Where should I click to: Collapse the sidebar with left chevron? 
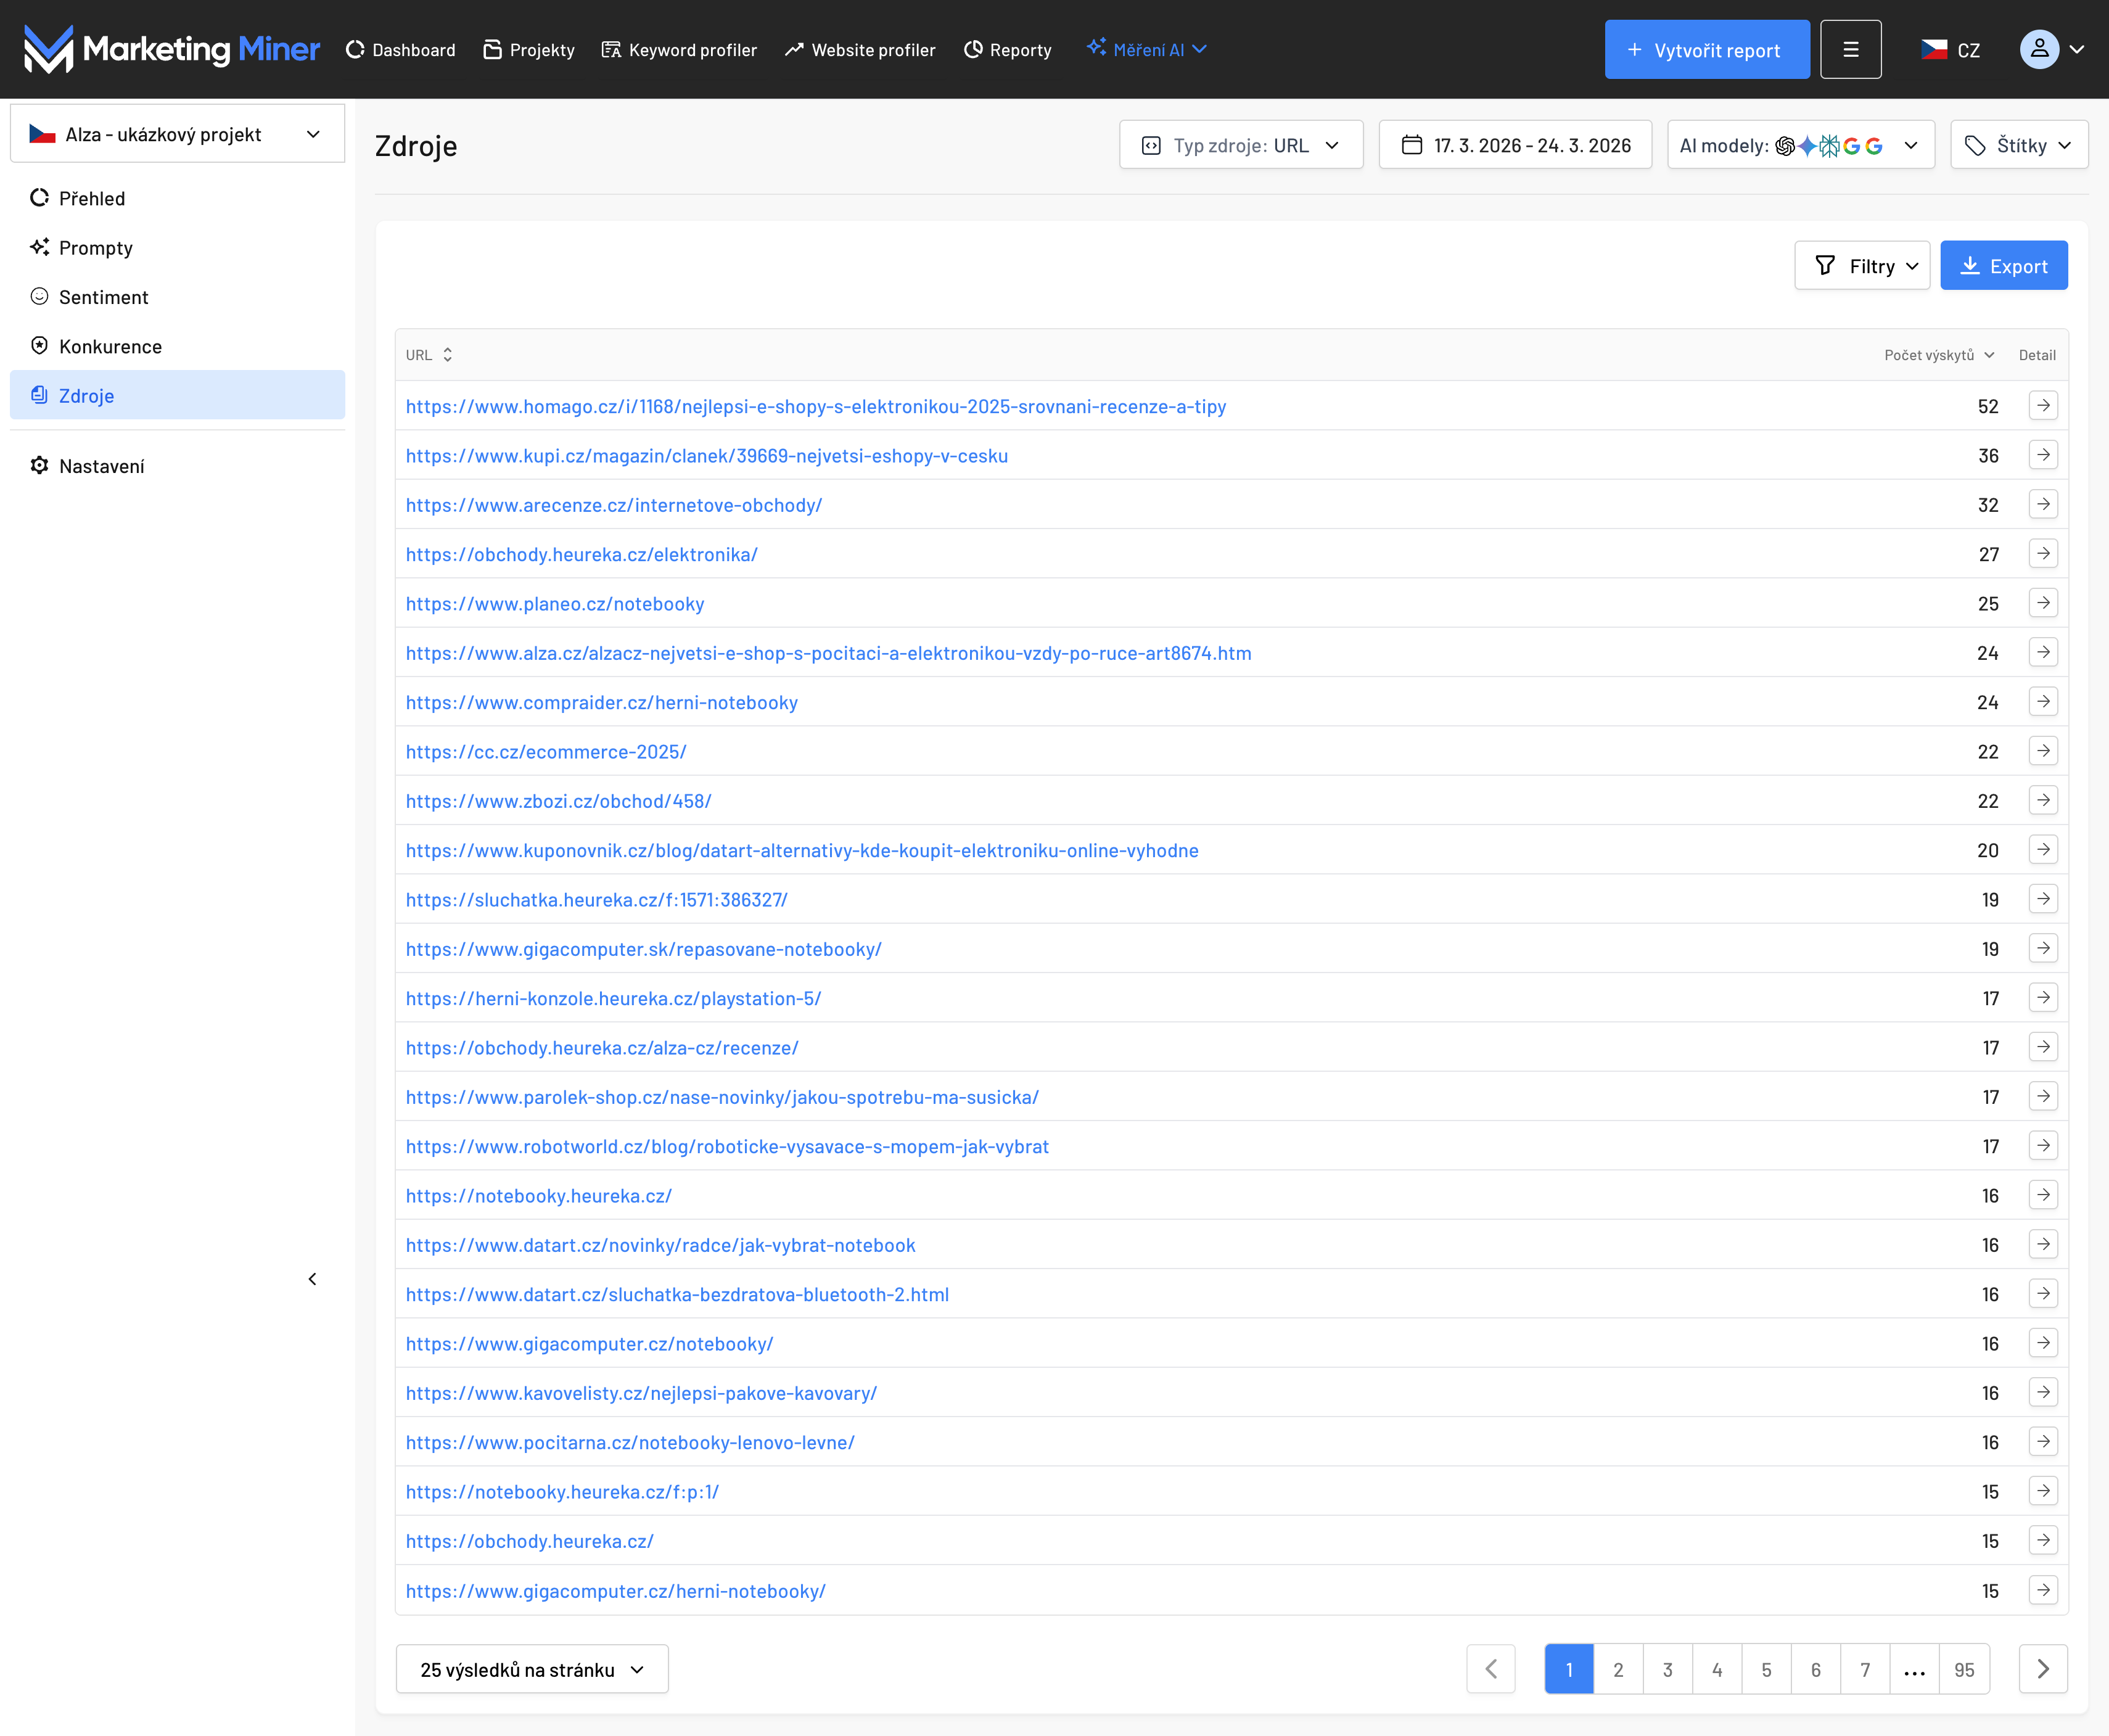pos(312,1279)
